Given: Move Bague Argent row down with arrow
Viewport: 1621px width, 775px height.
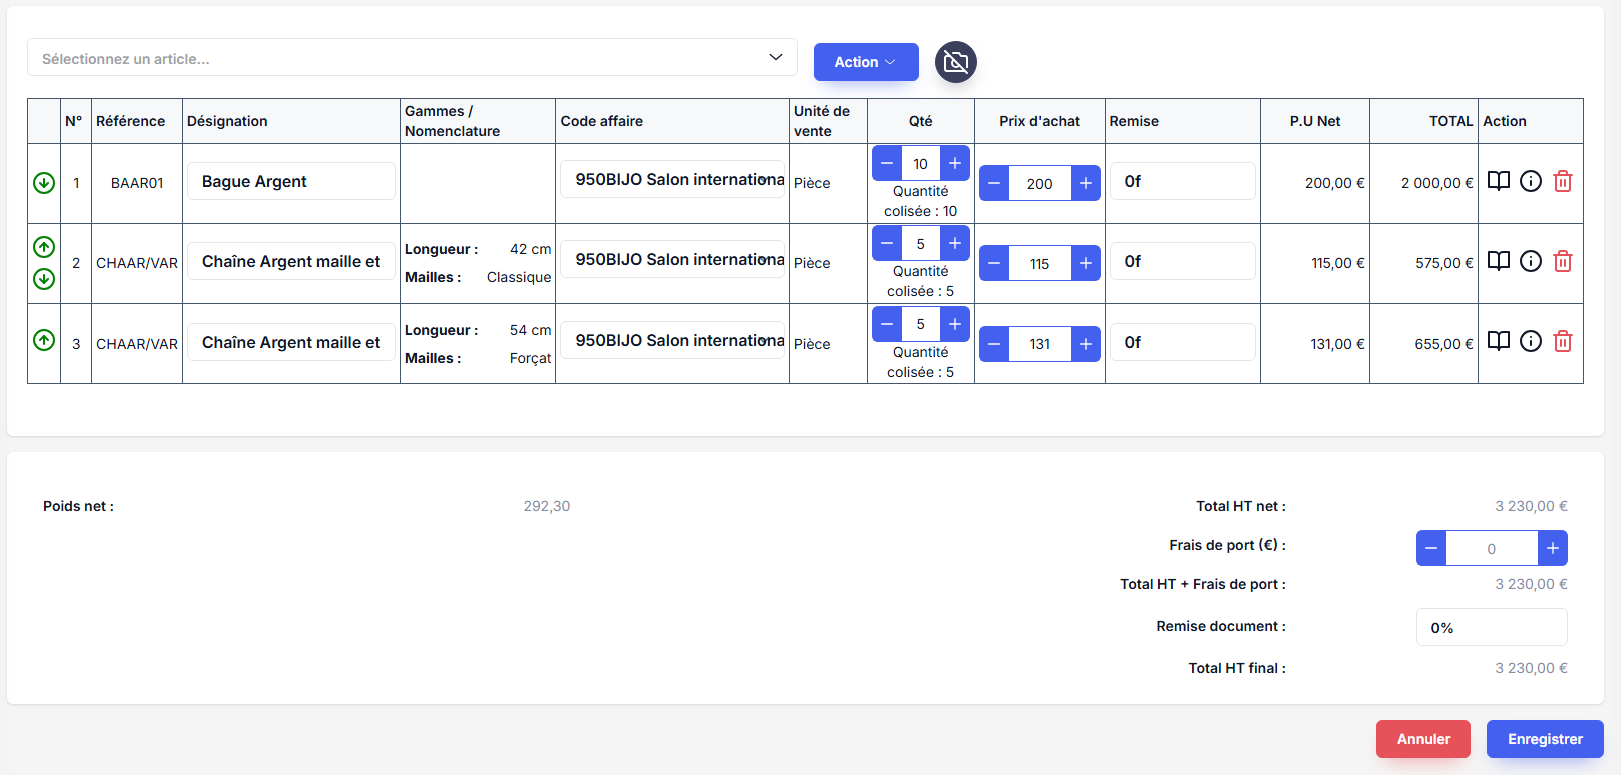Looking at the screenshot, I should [44, 183].
